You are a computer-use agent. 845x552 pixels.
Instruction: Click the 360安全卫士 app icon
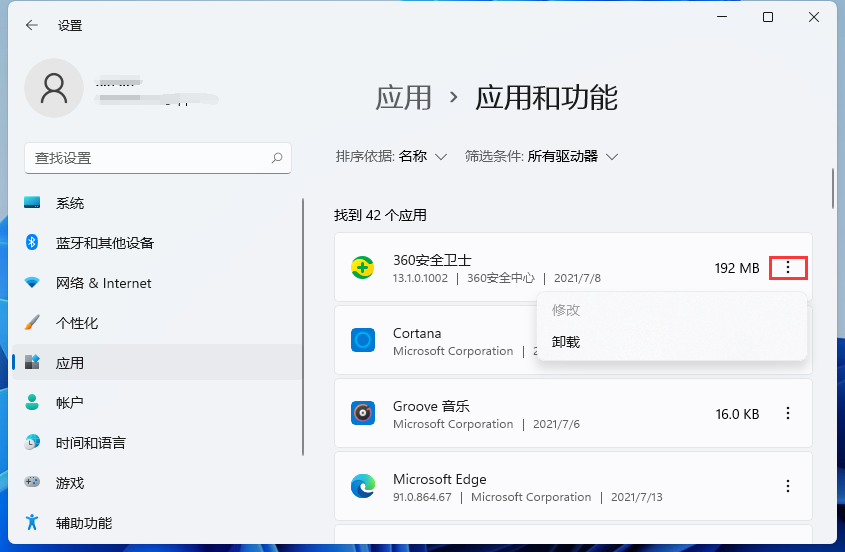click(x=363, y=267)
